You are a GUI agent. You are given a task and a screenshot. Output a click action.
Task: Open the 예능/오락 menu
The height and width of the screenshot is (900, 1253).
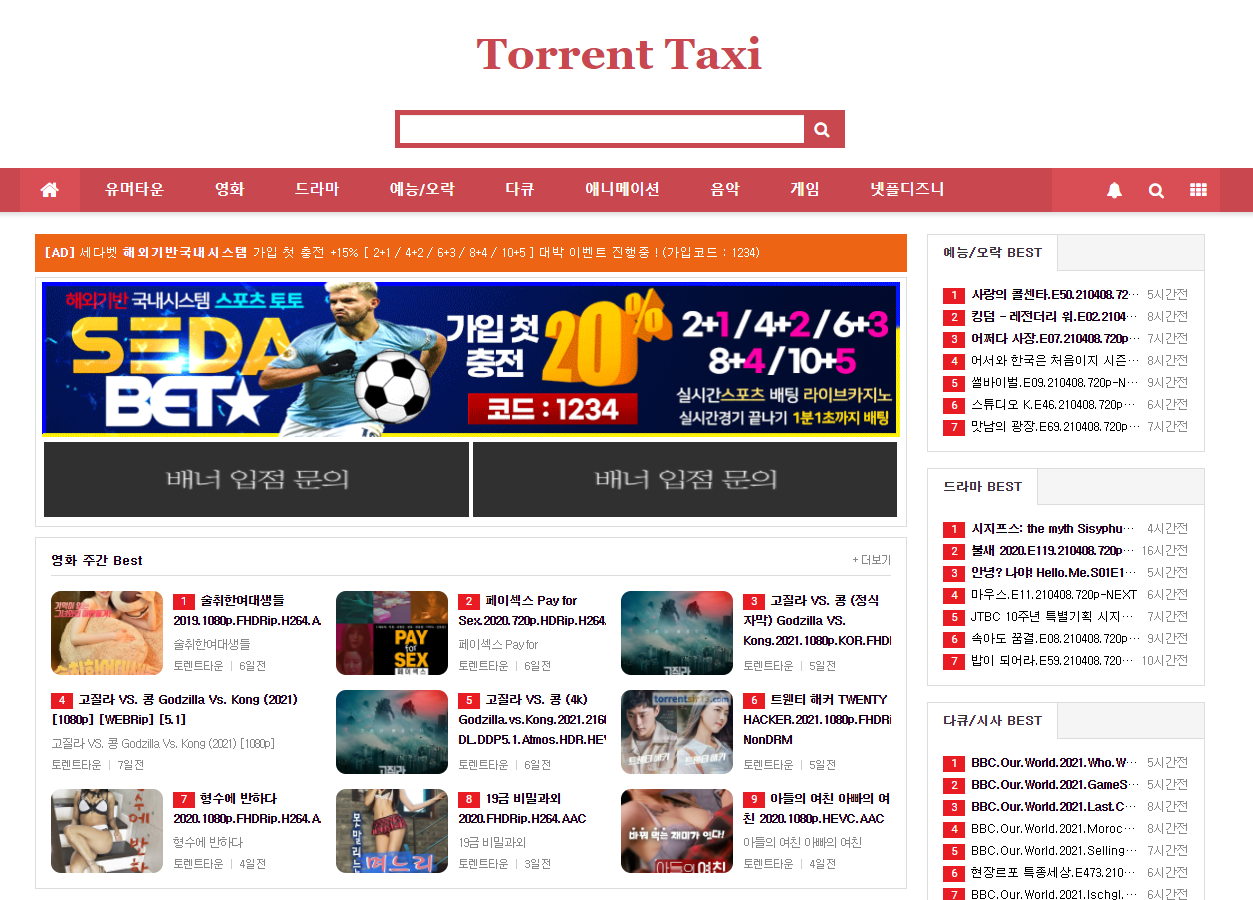click(x=421, y=190)
